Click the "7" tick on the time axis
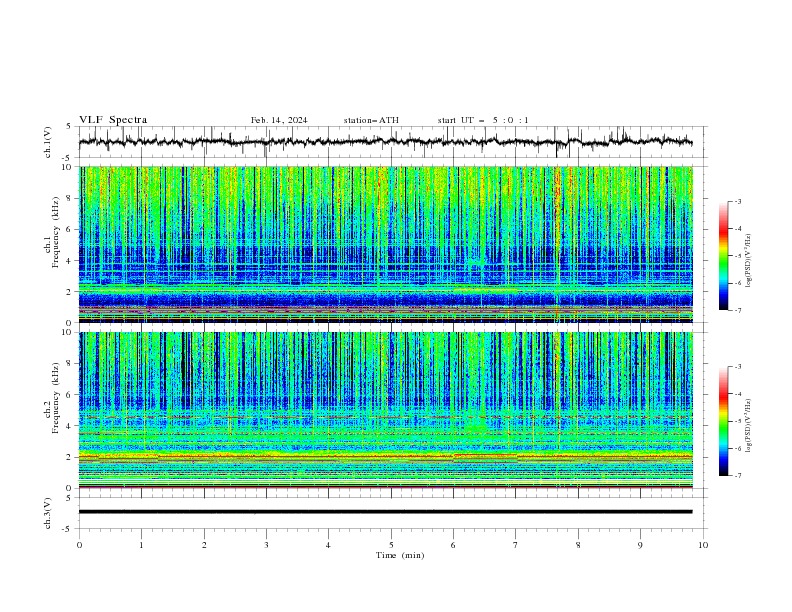The width and height of the screenshot is (792, 612). click(x=516, y=545)
